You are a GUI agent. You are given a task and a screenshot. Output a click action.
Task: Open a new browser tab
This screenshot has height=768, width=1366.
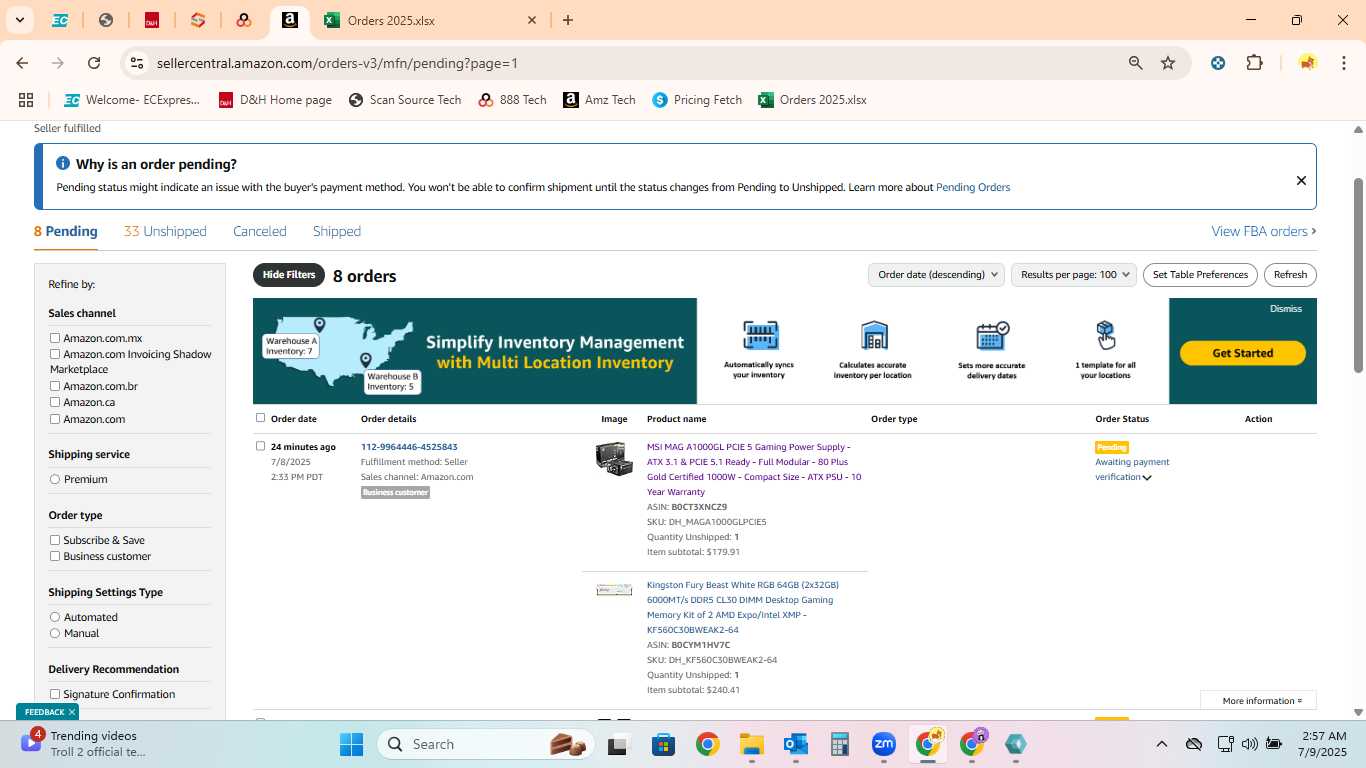[x=568, y=20]
